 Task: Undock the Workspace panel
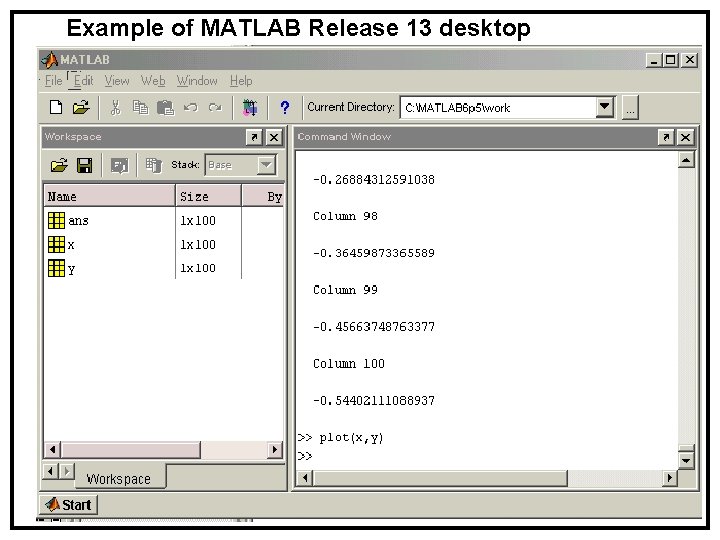(x=254, y=137)
